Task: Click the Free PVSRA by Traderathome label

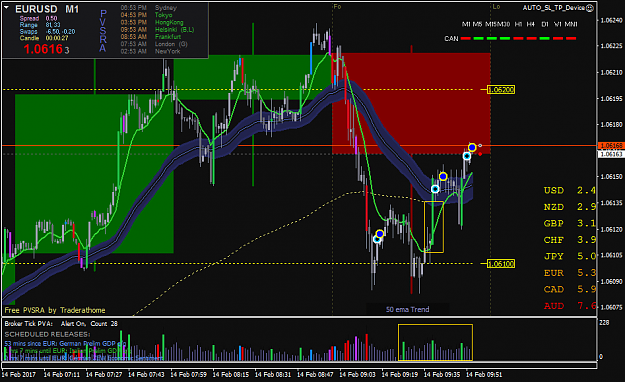Action: tap(55, 310)
